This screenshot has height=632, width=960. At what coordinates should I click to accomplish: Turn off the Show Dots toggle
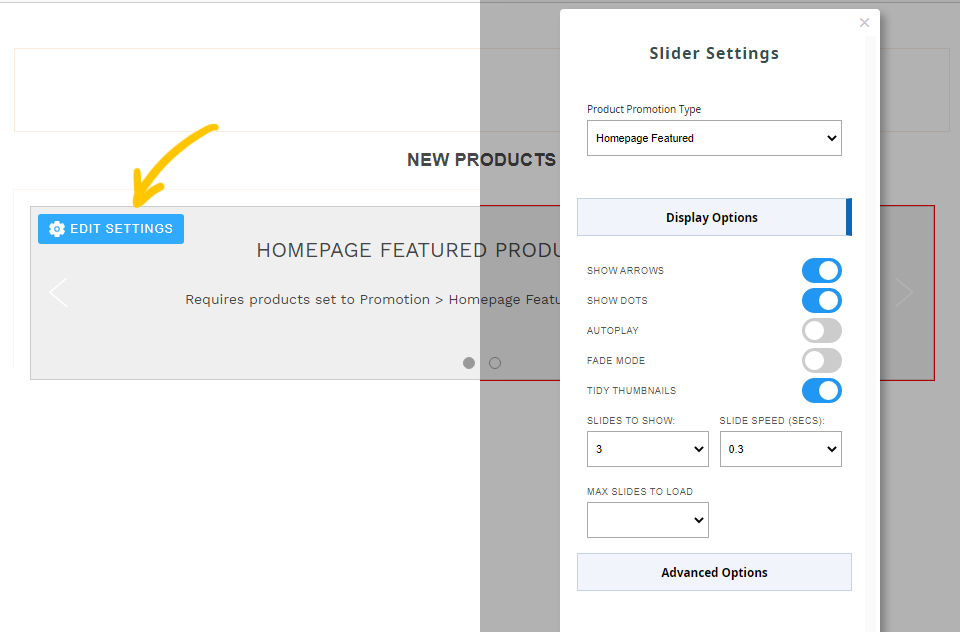821,301
